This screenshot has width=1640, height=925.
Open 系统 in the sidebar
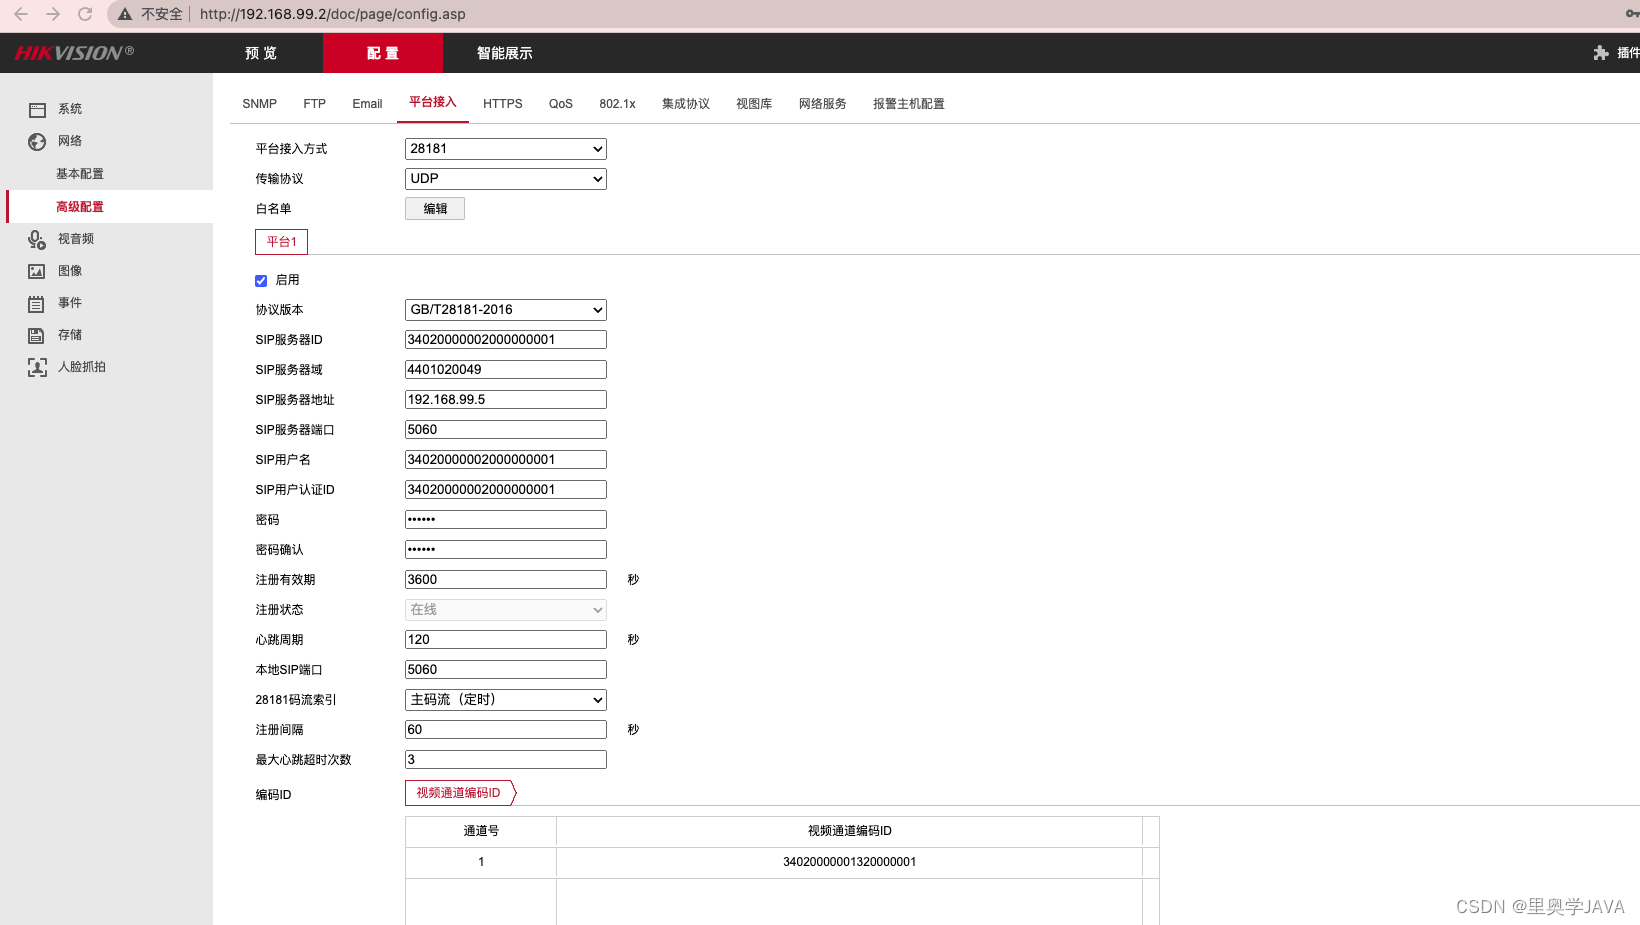[x=70, y=109]
